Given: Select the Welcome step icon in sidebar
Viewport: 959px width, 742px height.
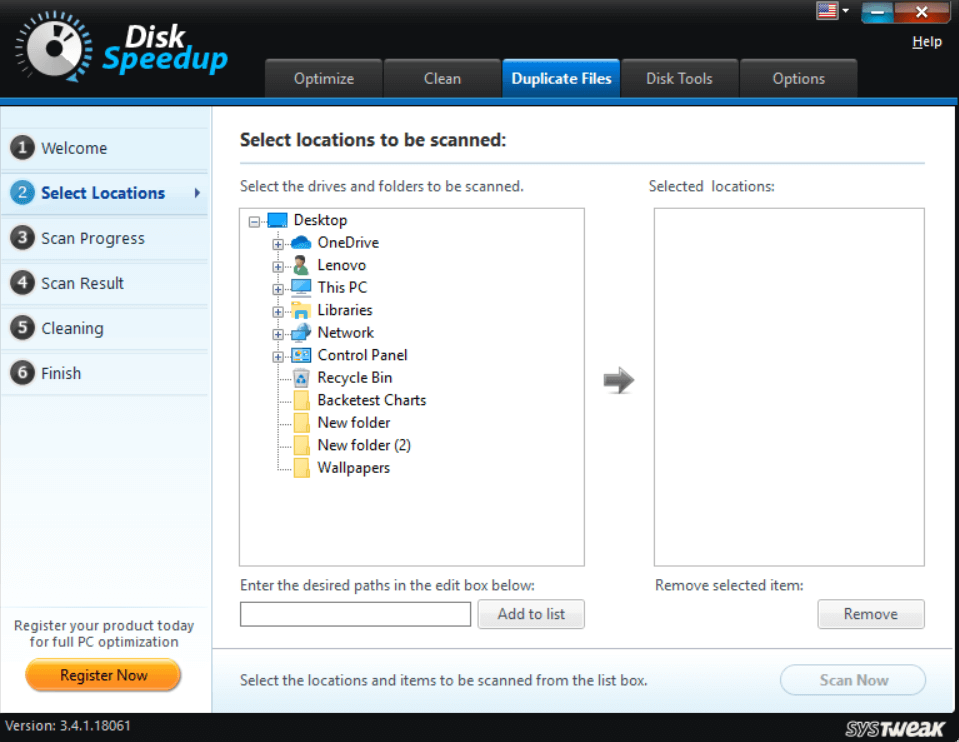Looking at the screenshot, I should (23, 147).
